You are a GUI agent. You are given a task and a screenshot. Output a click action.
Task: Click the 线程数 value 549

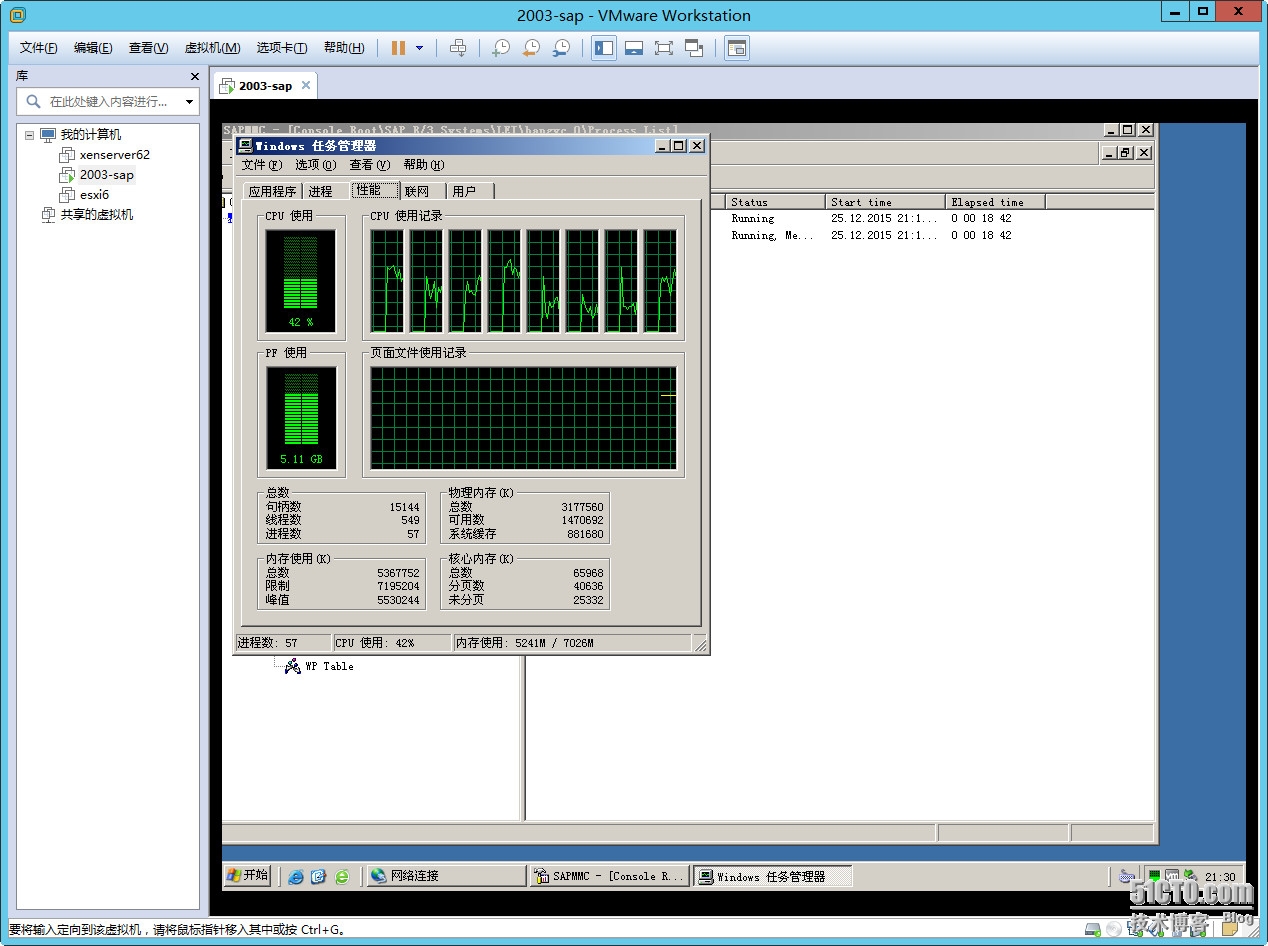(410, 520)
